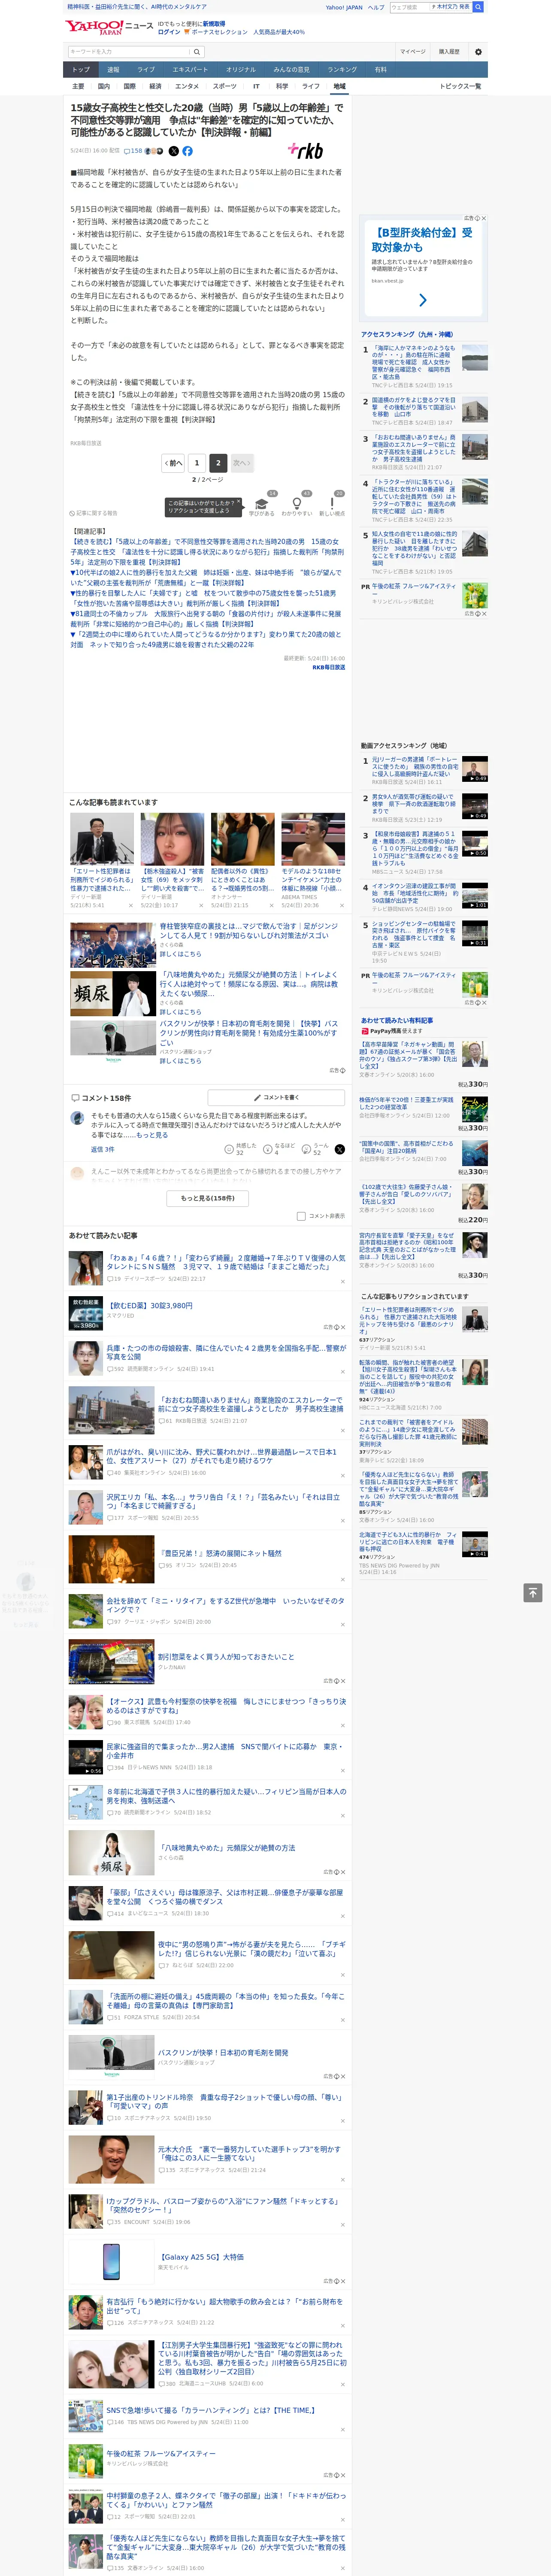Click the キーワードを入力 search field
Image resolution: width=551 pixels, height=2576 pixels.
(x=129, y=52)
